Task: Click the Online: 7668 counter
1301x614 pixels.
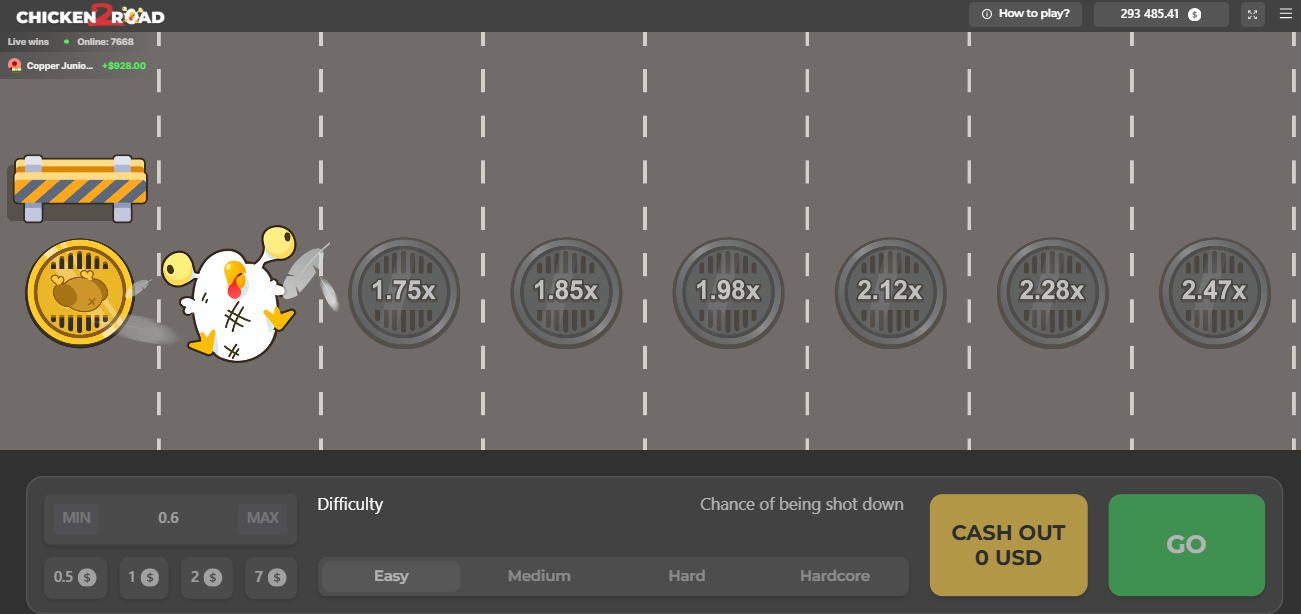Action: 105,42
